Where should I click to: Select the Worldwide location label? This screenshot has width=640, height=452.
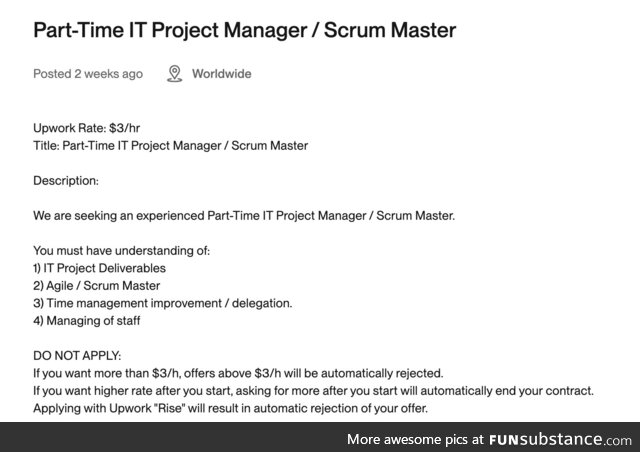[222, 74]
